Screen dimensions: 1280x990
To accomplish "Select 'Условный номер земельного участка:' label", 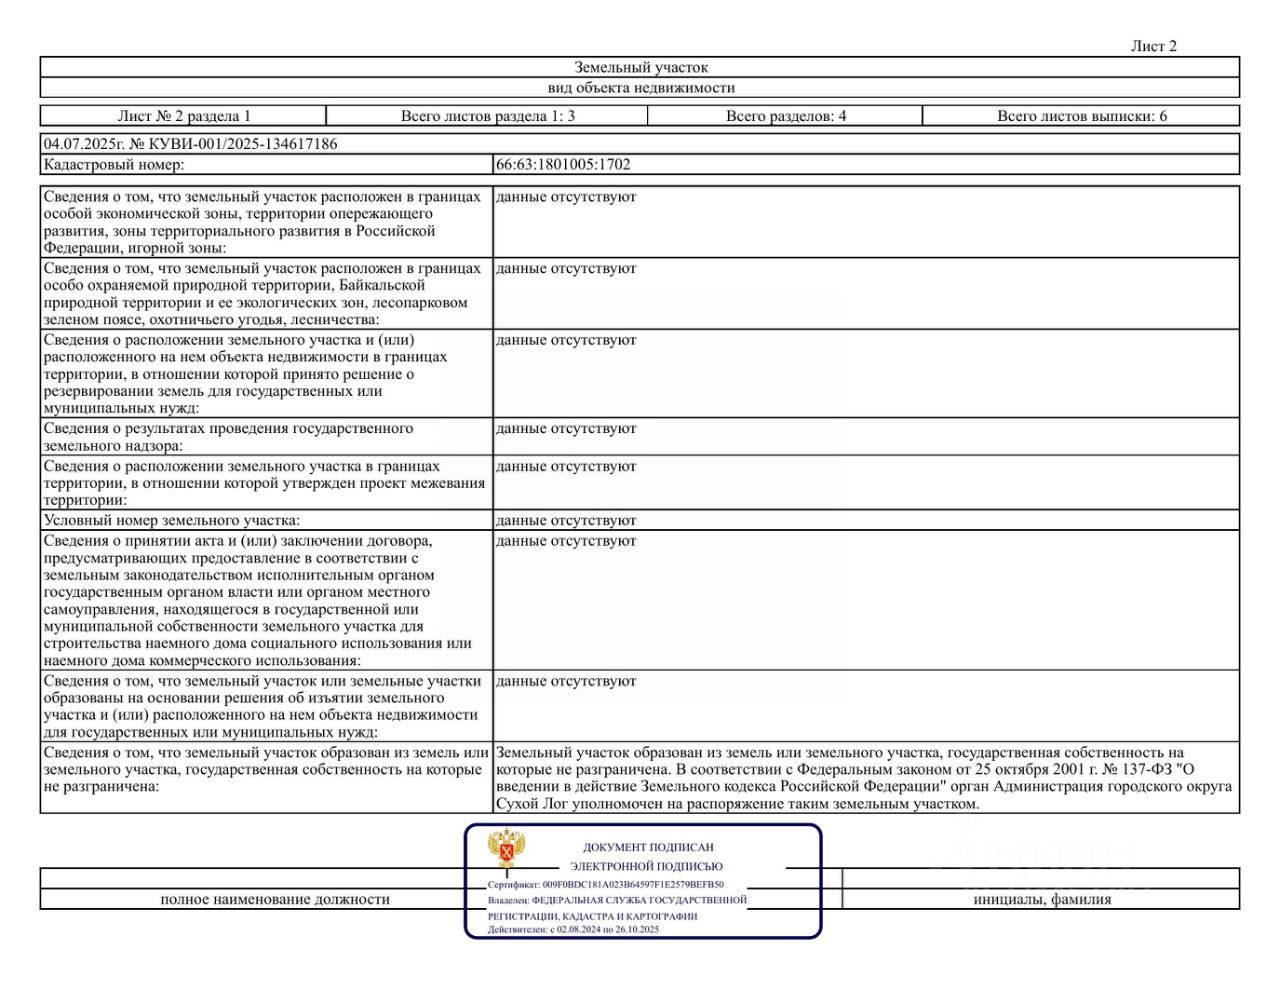I will point(171,521).
